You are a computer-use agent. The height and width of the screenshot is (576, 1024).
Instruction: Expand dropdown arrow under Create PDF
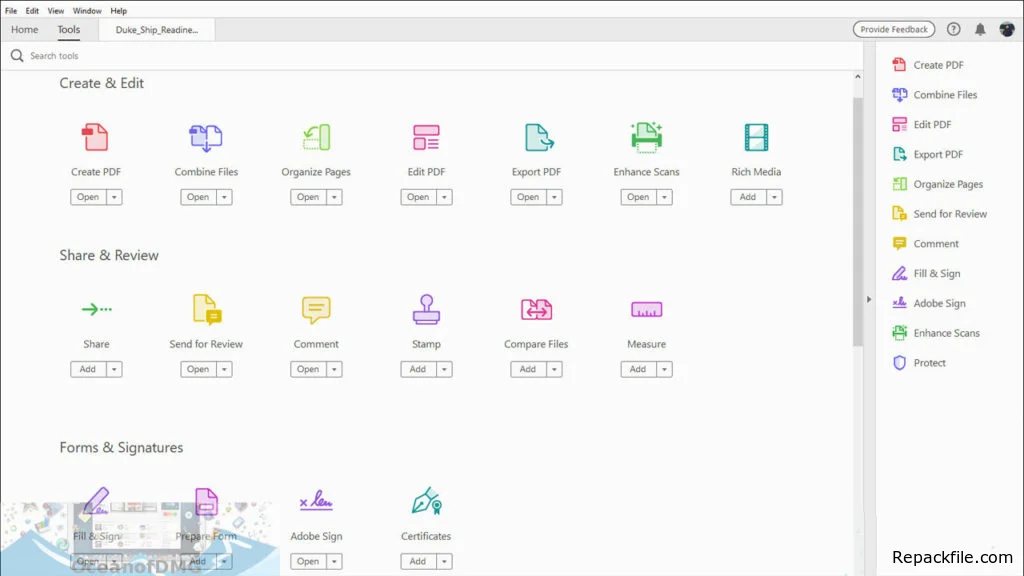(x=114, y=197)
